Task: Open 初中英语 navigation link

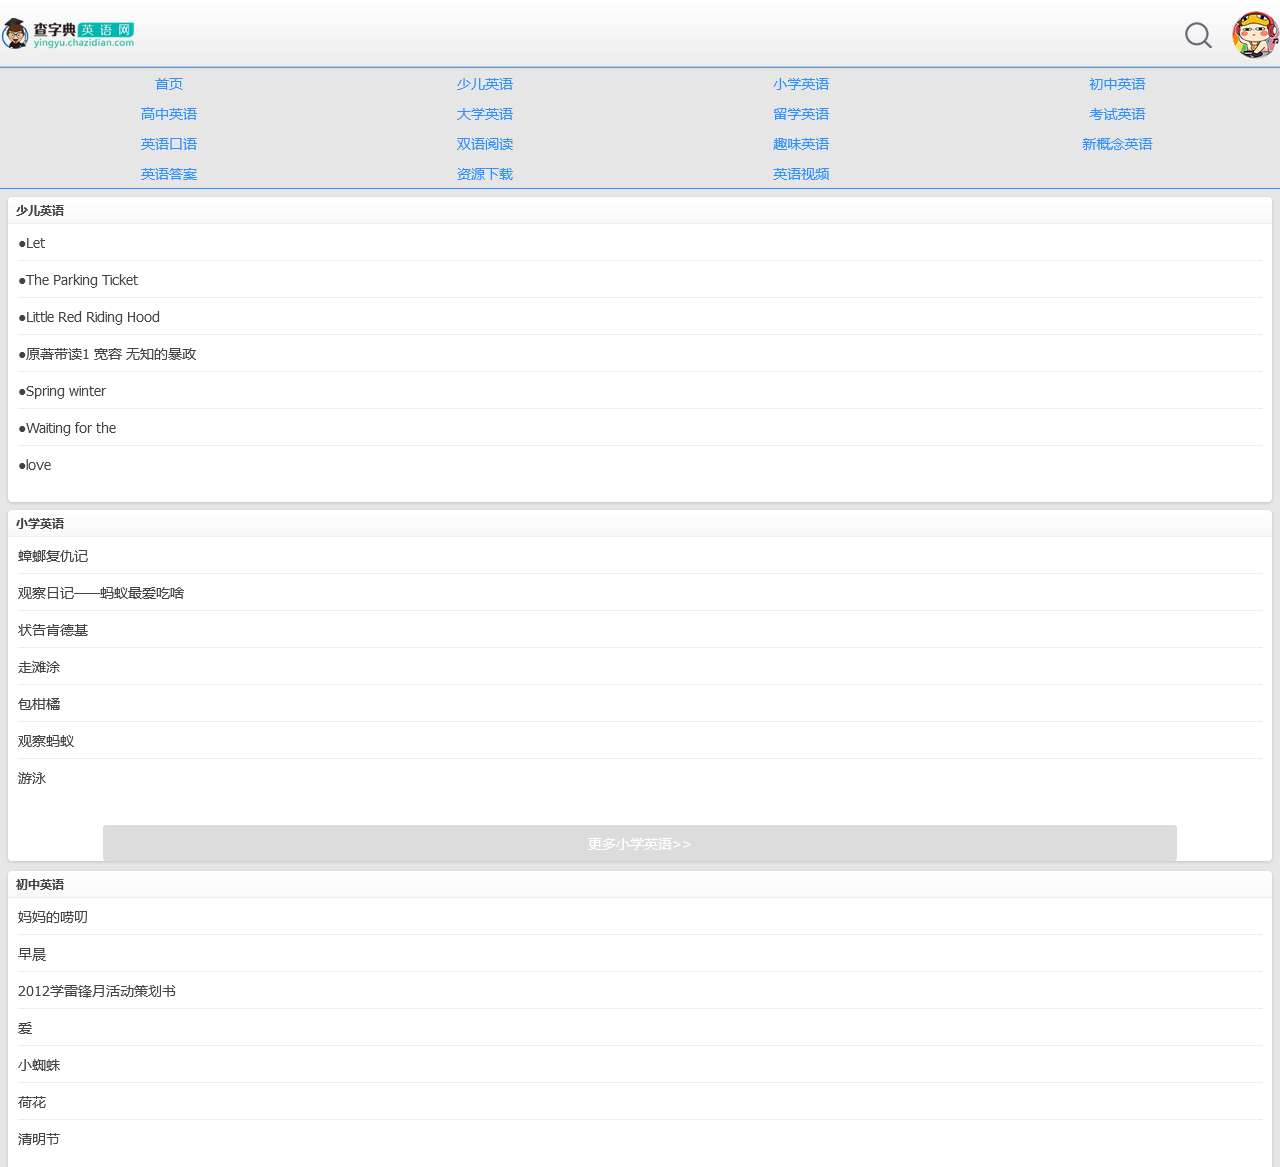Action: 1117,84
